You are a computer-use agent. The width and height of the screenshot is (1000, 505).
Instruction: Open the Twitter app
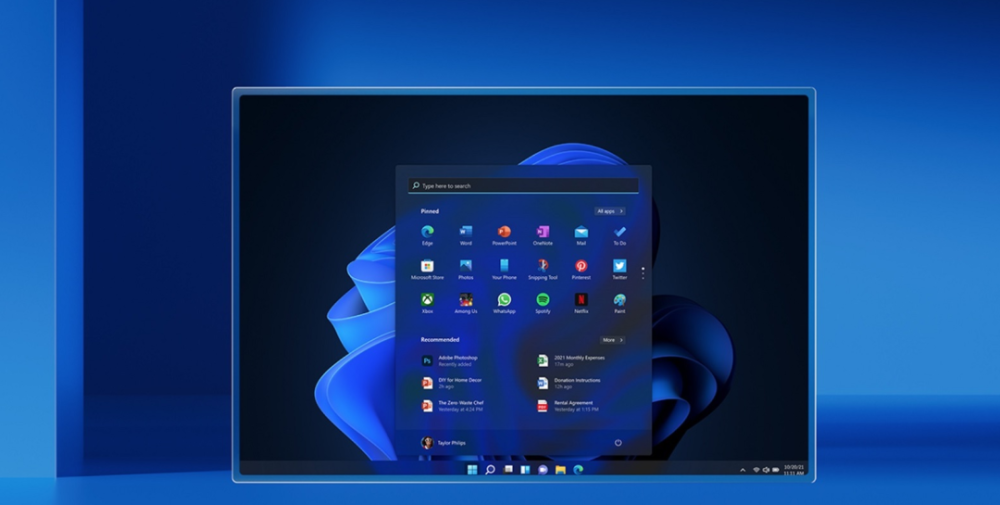click(x=619, y=269)
